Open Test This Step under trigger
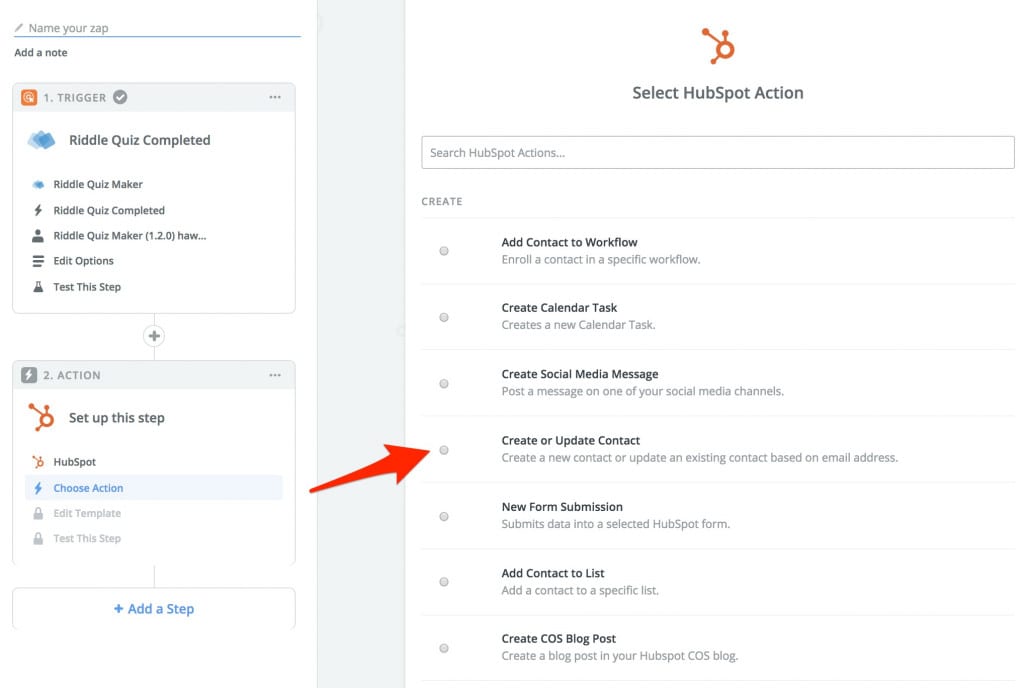Screen dimensions: 1024x688 pyautogui.click(x=87, y=287)
